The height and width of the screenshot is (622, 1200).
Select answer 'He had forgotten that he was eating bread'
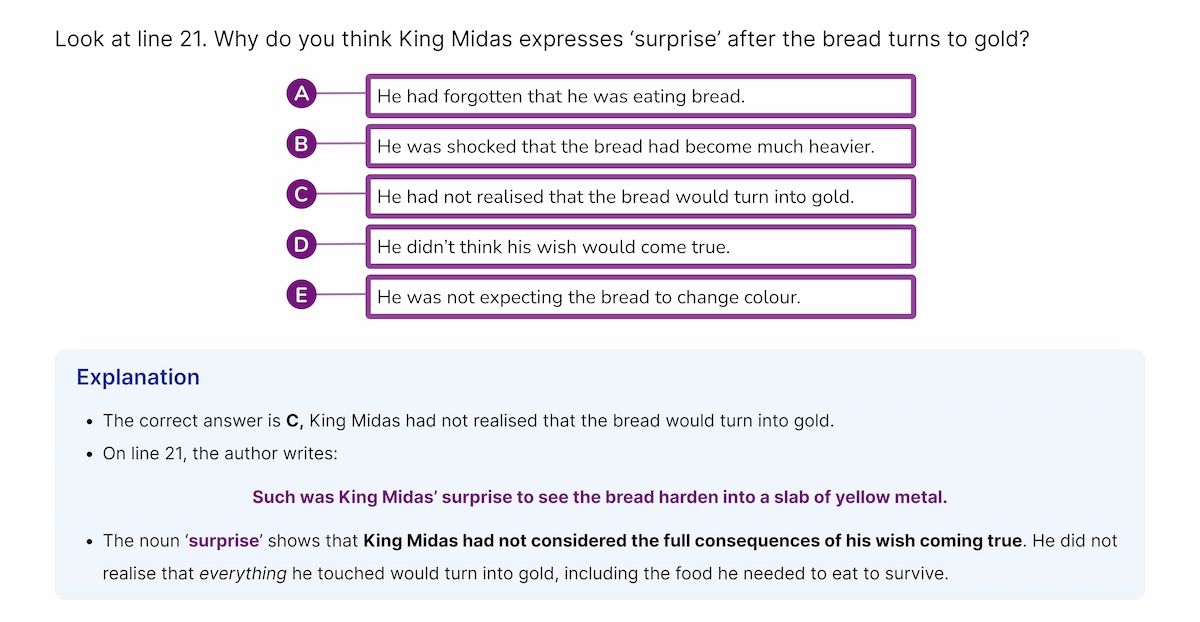pos(640,96)
